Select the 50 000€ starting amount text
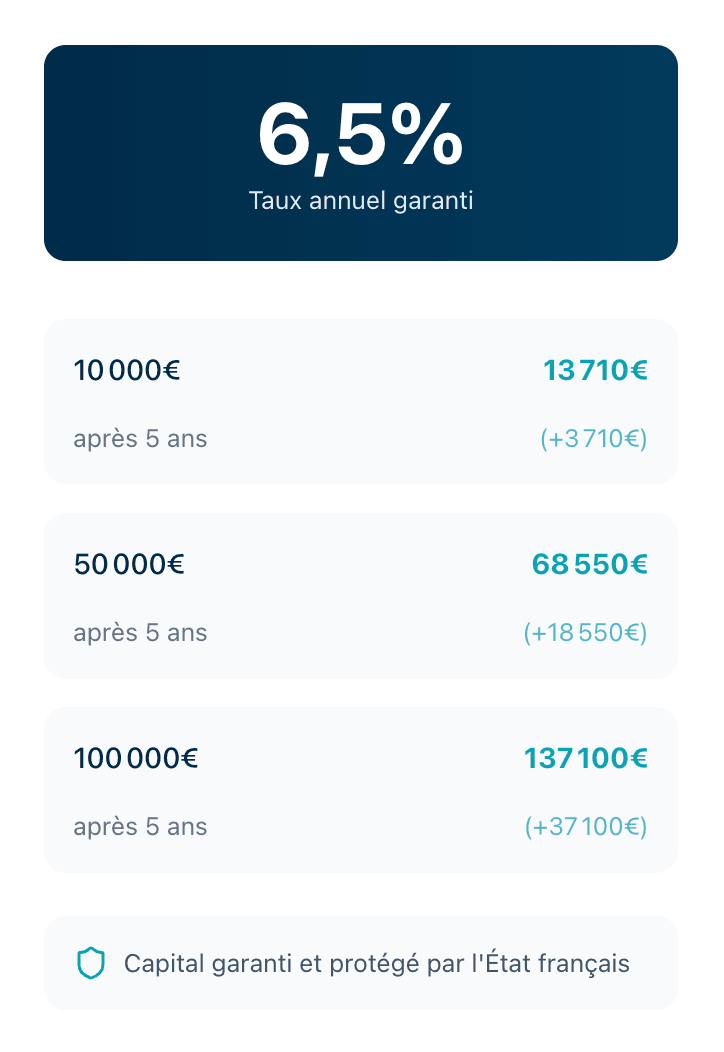 (129, 565)
